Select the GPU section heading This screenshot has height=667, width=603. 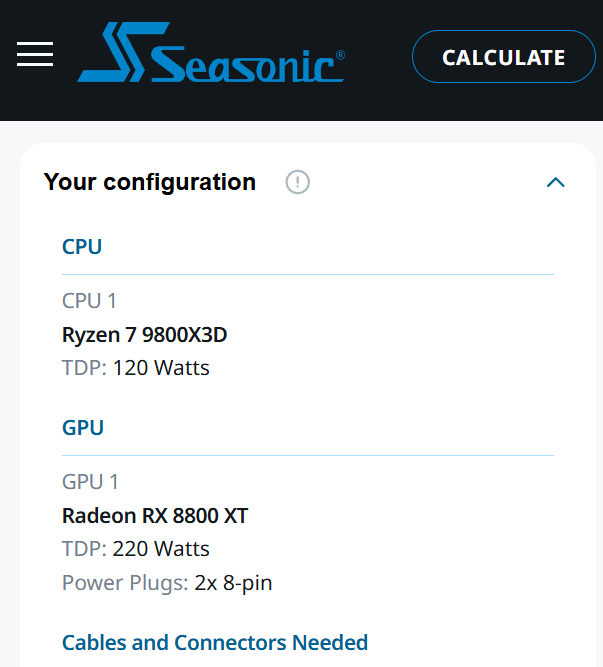tap(83, 427)
